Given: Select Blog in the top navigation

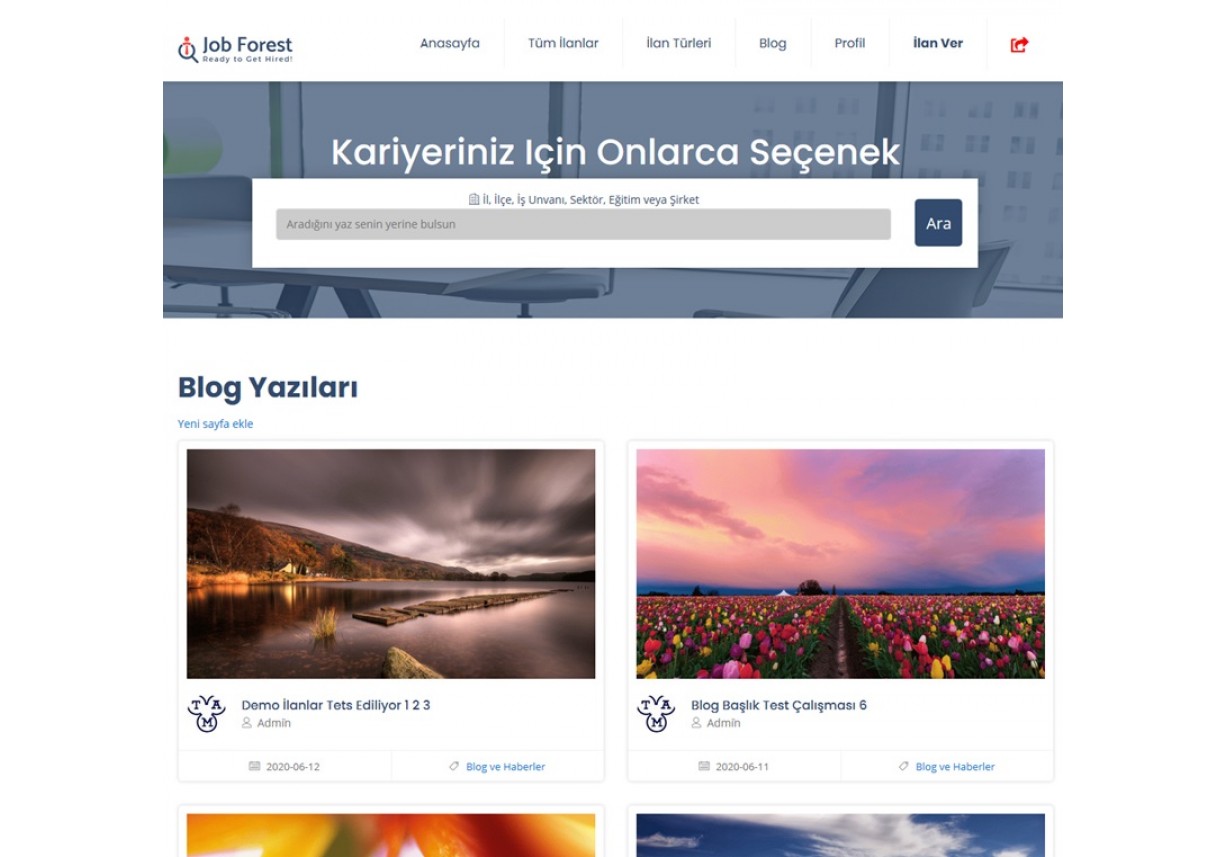Looking at the screenshot, I should pyautogui.click(x=772, y=43).
